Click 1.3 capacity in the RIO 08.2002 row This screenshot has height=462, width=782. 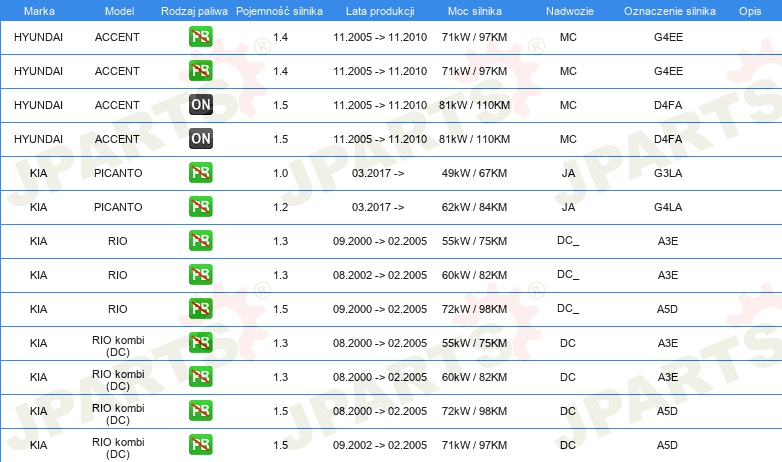tap(280, 275)
